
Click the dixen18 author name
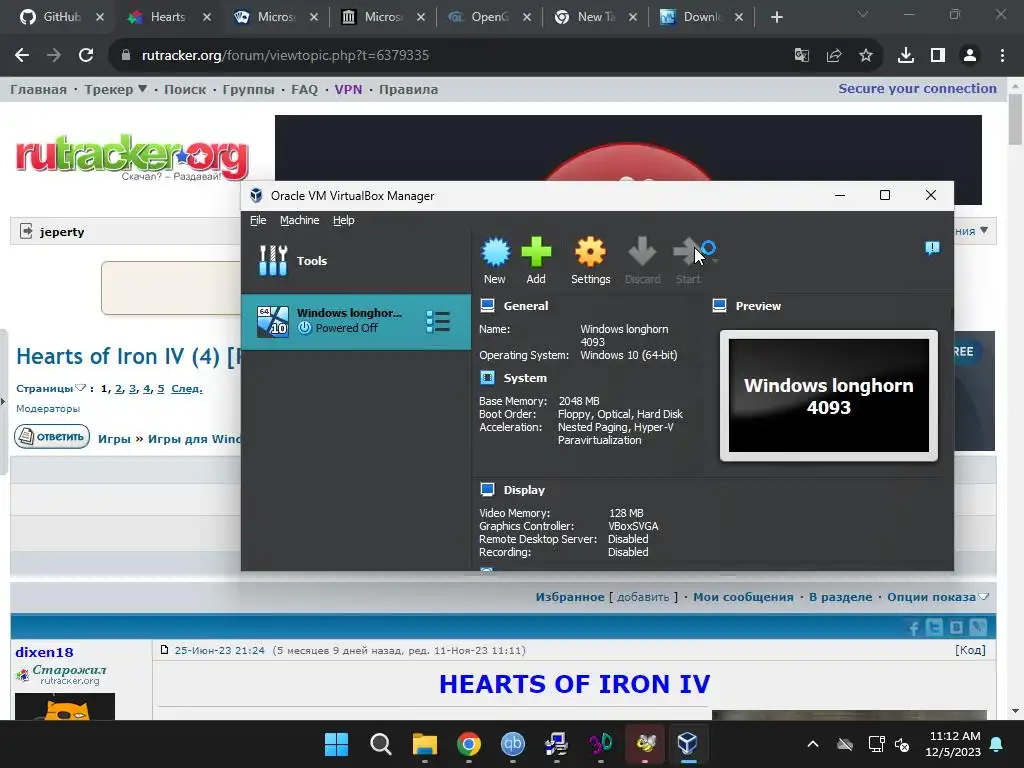(x=44, y=652)
